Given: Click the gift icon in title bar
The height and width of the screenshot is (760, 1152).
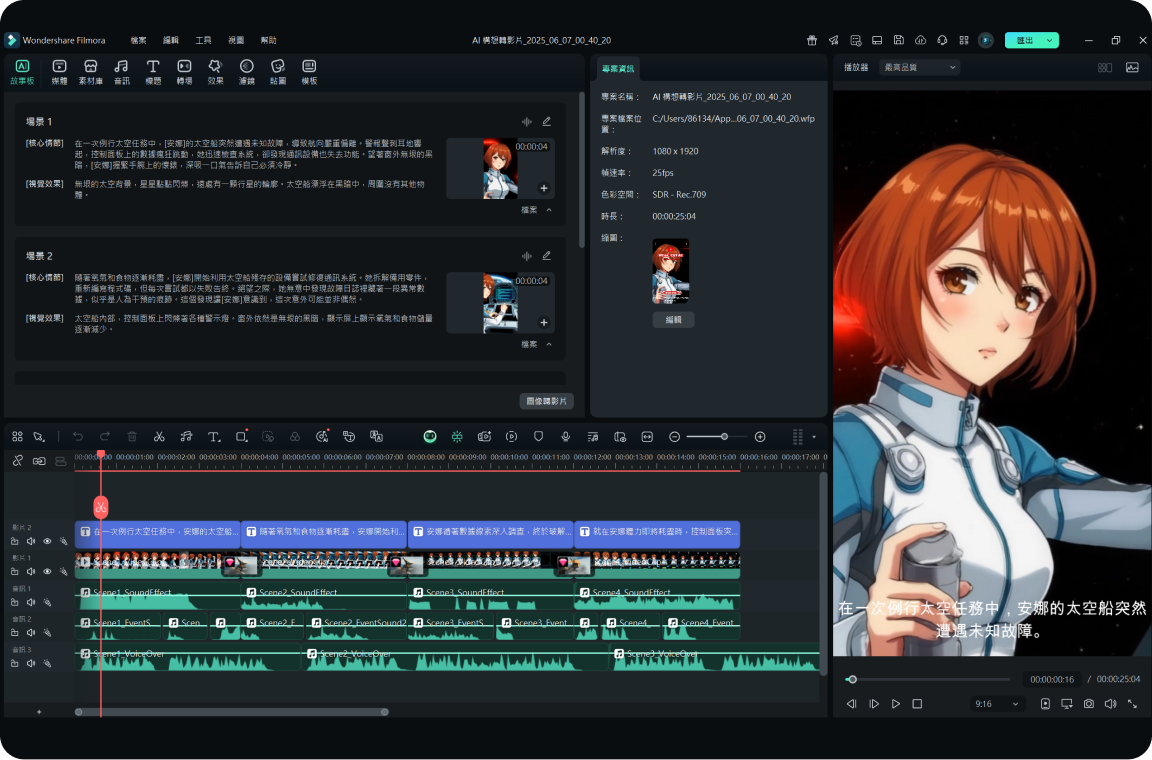Looking at the screenshot, I should click(x=812, y=40).
